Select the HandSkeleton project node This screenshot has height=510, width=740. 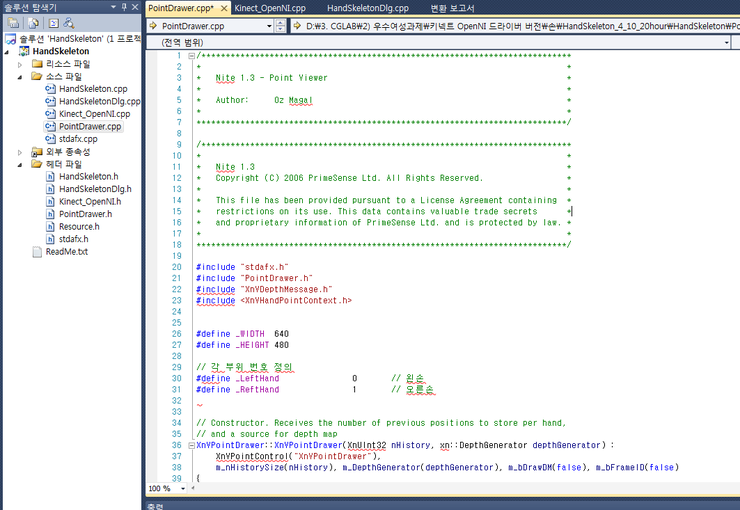pos(61,51)
